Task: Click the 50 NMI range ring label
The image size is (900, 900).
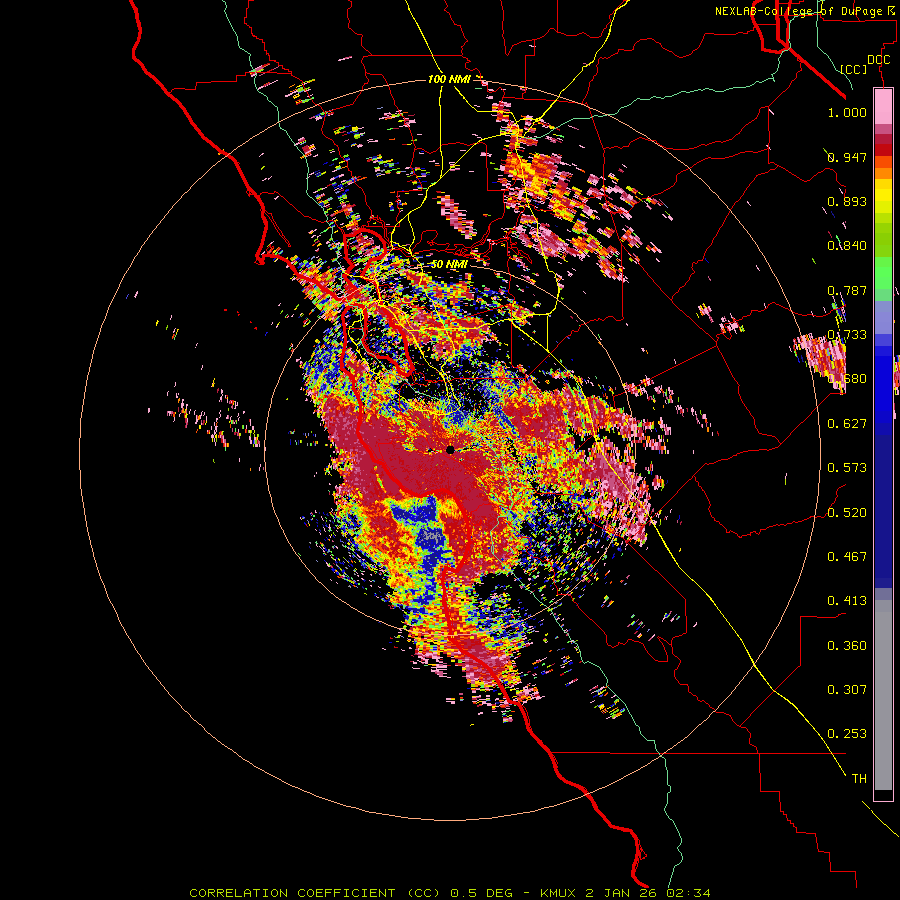Action: [x=449, y=264]
